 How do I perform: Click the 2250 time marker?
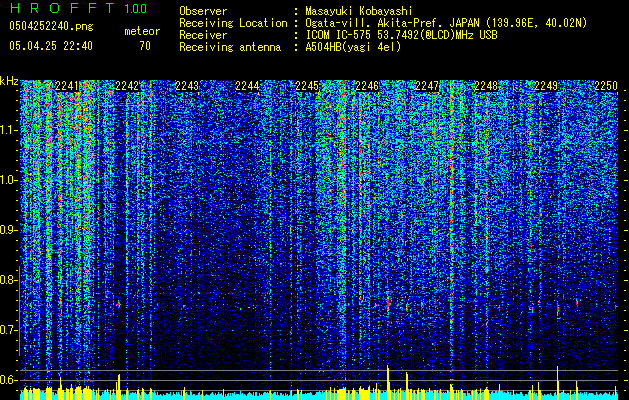(x=606, y=86)
